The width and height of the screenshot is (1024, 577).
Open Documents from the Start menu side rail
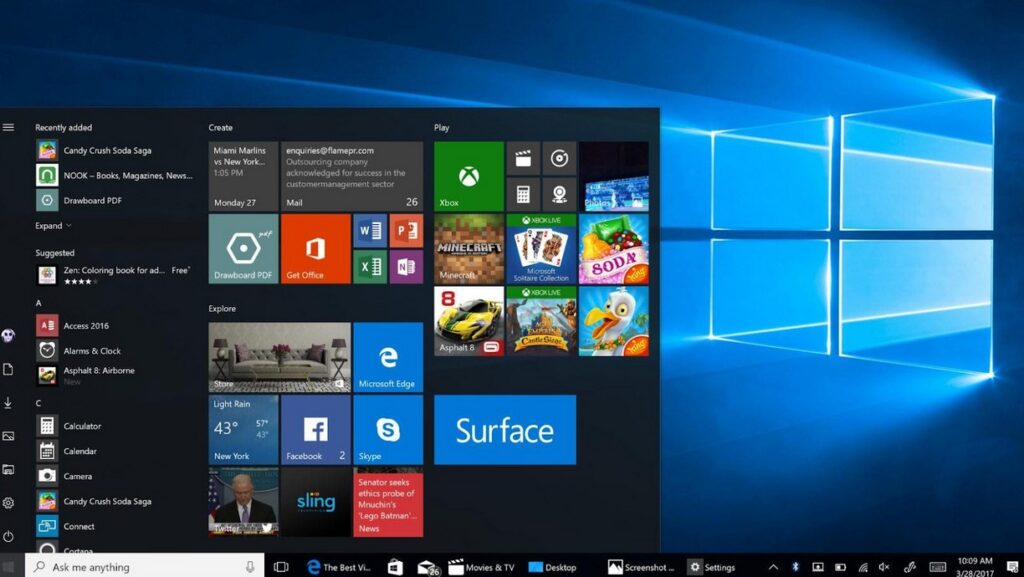click(x=8, y=369)
